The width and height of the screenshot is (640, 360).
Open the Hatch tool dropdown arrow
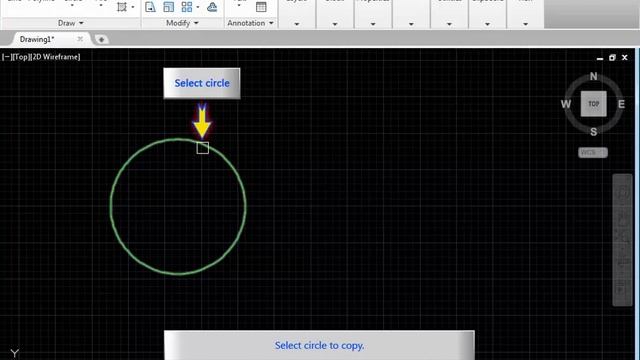[x=133, y=7]
